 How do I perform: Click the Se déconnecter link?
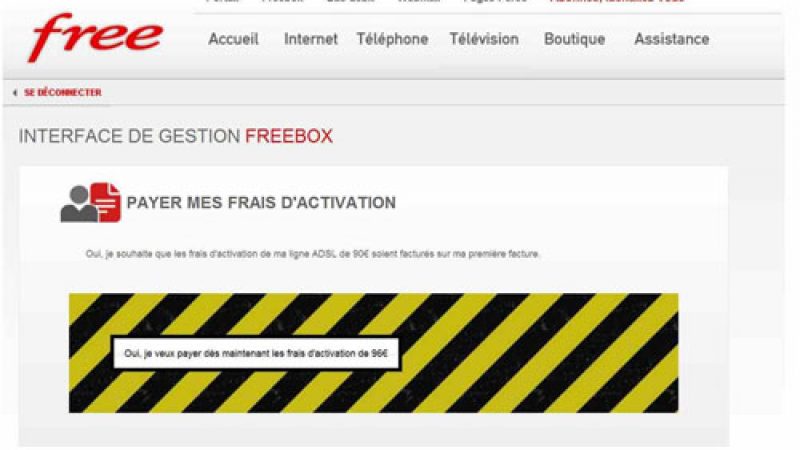click(63, 93)
